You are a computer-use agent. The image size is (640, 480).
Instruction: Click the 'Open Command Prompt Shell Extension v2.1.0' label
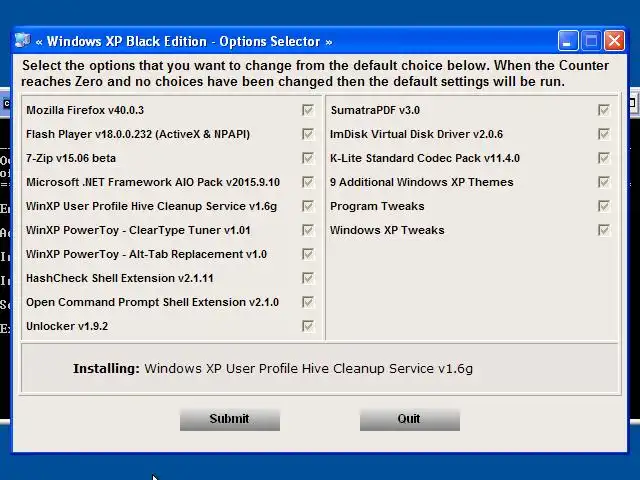click(152, 302)
